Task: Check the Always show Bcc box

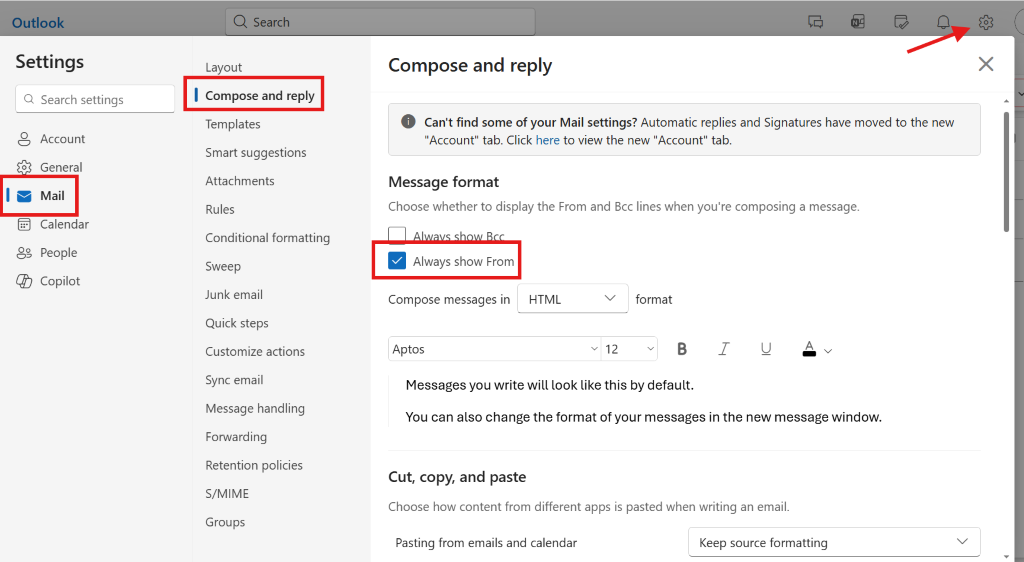Action: [x=397, y=235]
